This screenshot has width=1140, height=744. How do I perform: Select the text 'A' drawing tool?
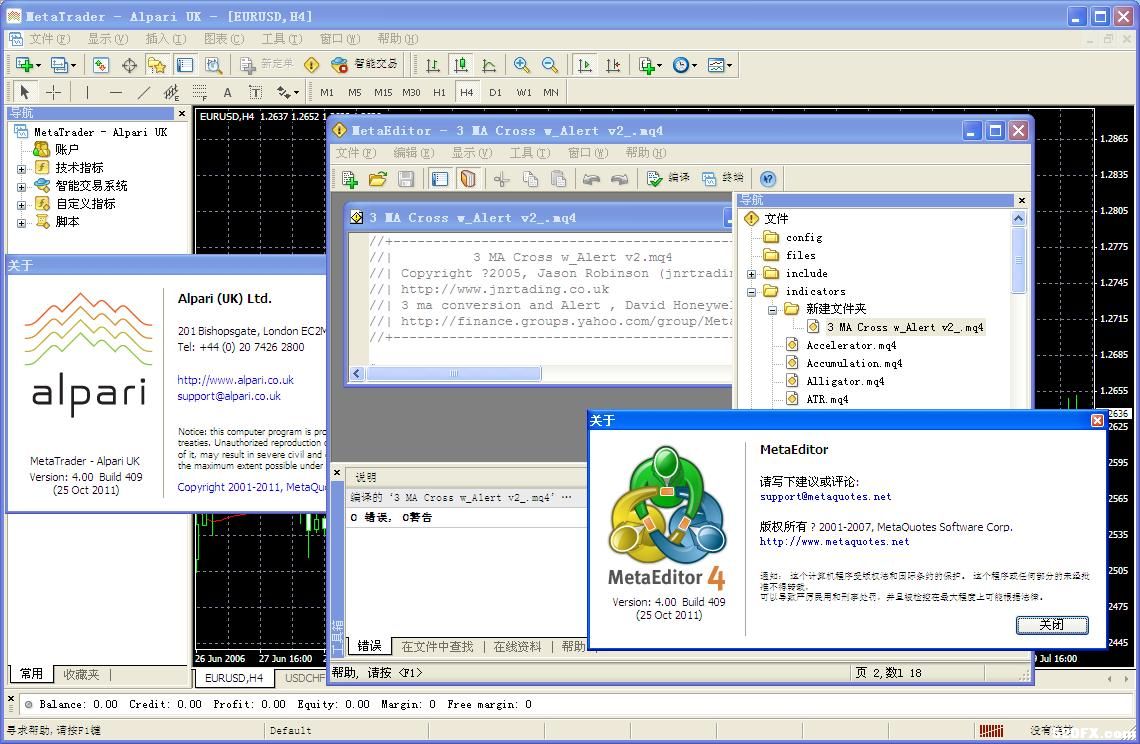(228, 92)
